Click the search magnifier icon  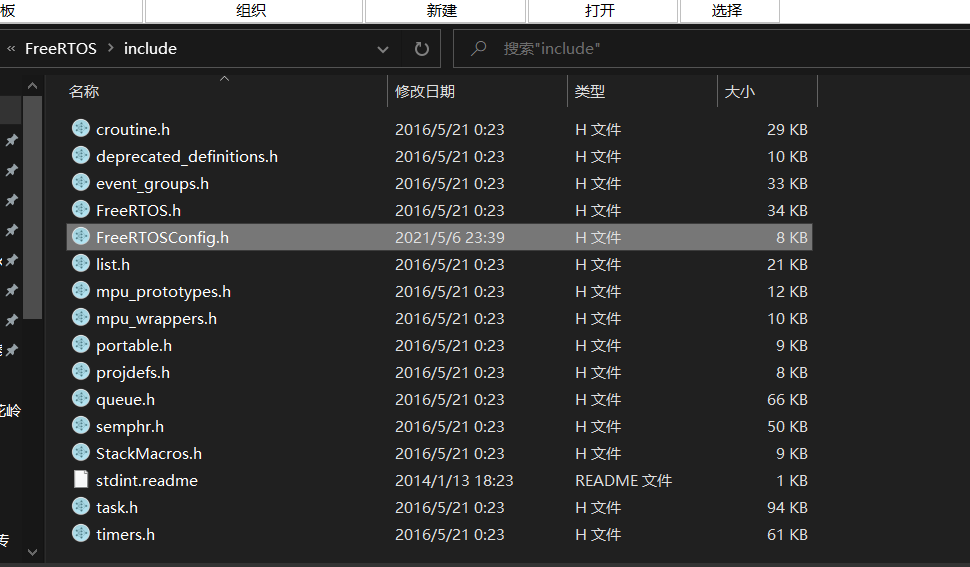coord(478,48)
